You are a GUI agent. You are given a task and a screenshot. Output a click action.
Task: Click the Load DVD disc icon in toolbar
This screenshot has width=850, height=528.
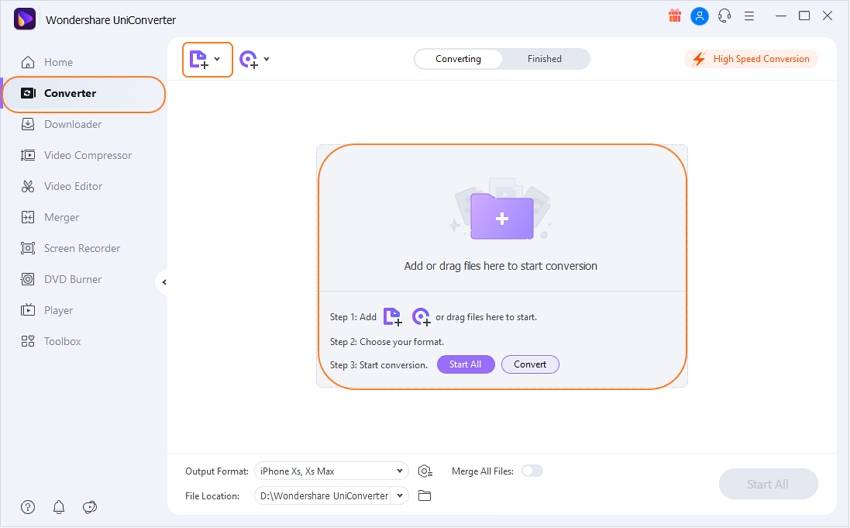click(249, 60)
